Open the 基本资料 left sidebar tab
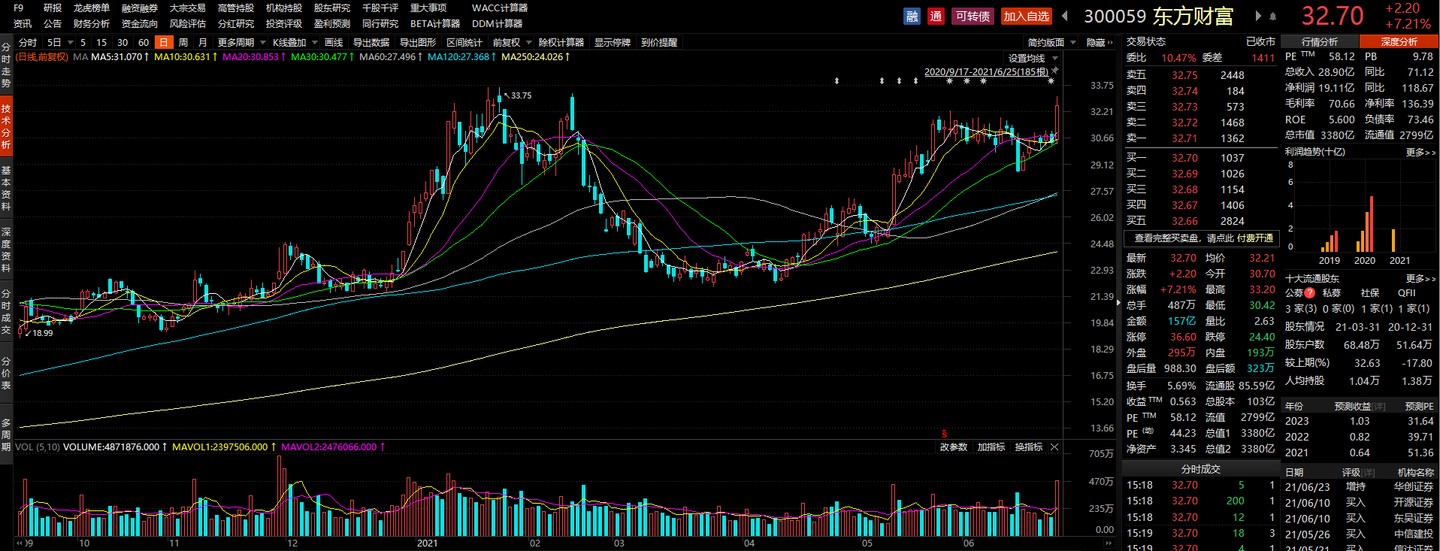This screenshot has height=551, width=1440. [6, 190]
